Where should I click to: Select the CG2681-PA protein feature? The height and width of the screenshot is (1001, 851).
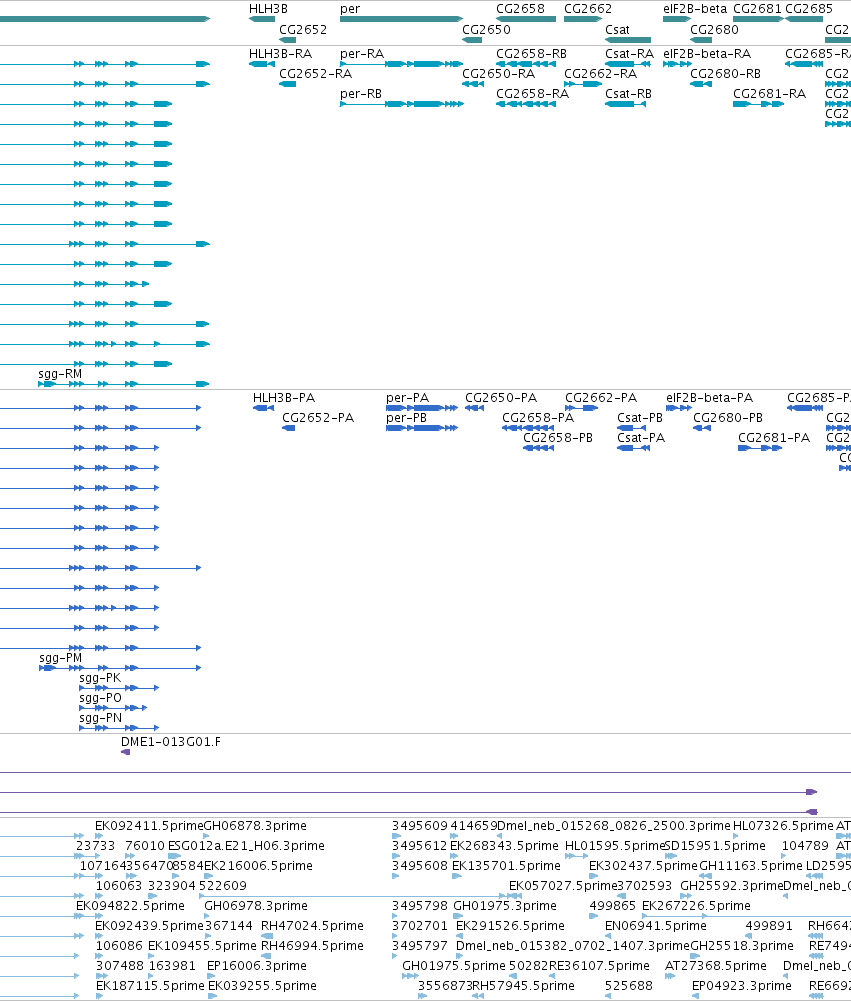[760, 448]
